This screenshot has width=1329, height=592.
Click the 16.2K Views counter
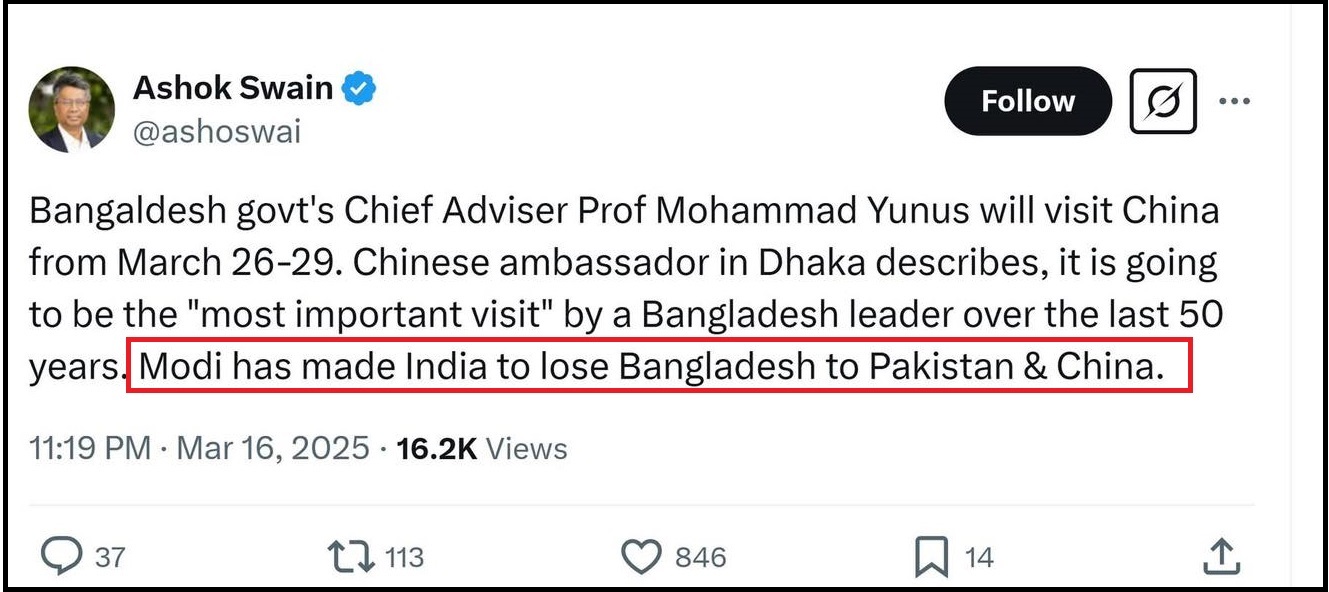tap(482, 448)
